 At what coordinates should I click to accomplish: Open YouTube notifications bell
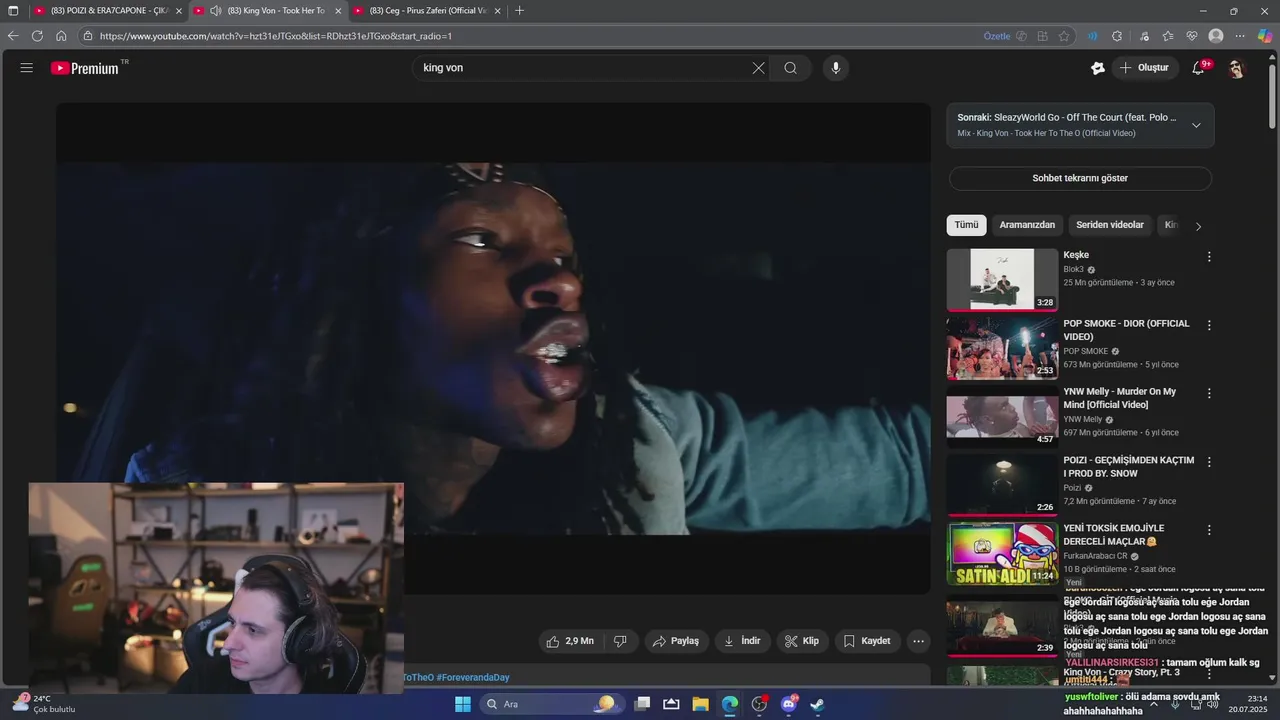tap(1198, 68)
